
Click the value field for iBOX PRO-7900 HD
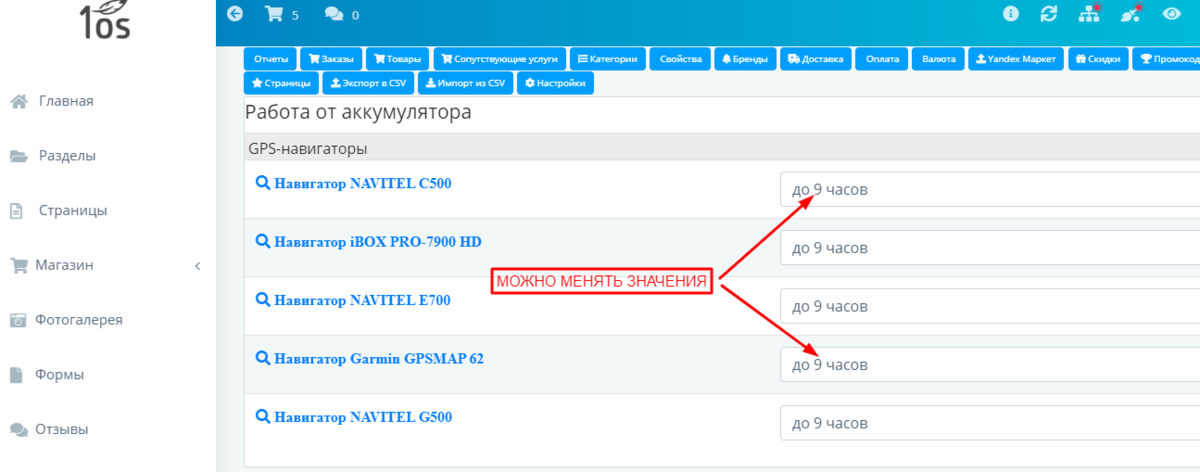[x=990, y=248]
